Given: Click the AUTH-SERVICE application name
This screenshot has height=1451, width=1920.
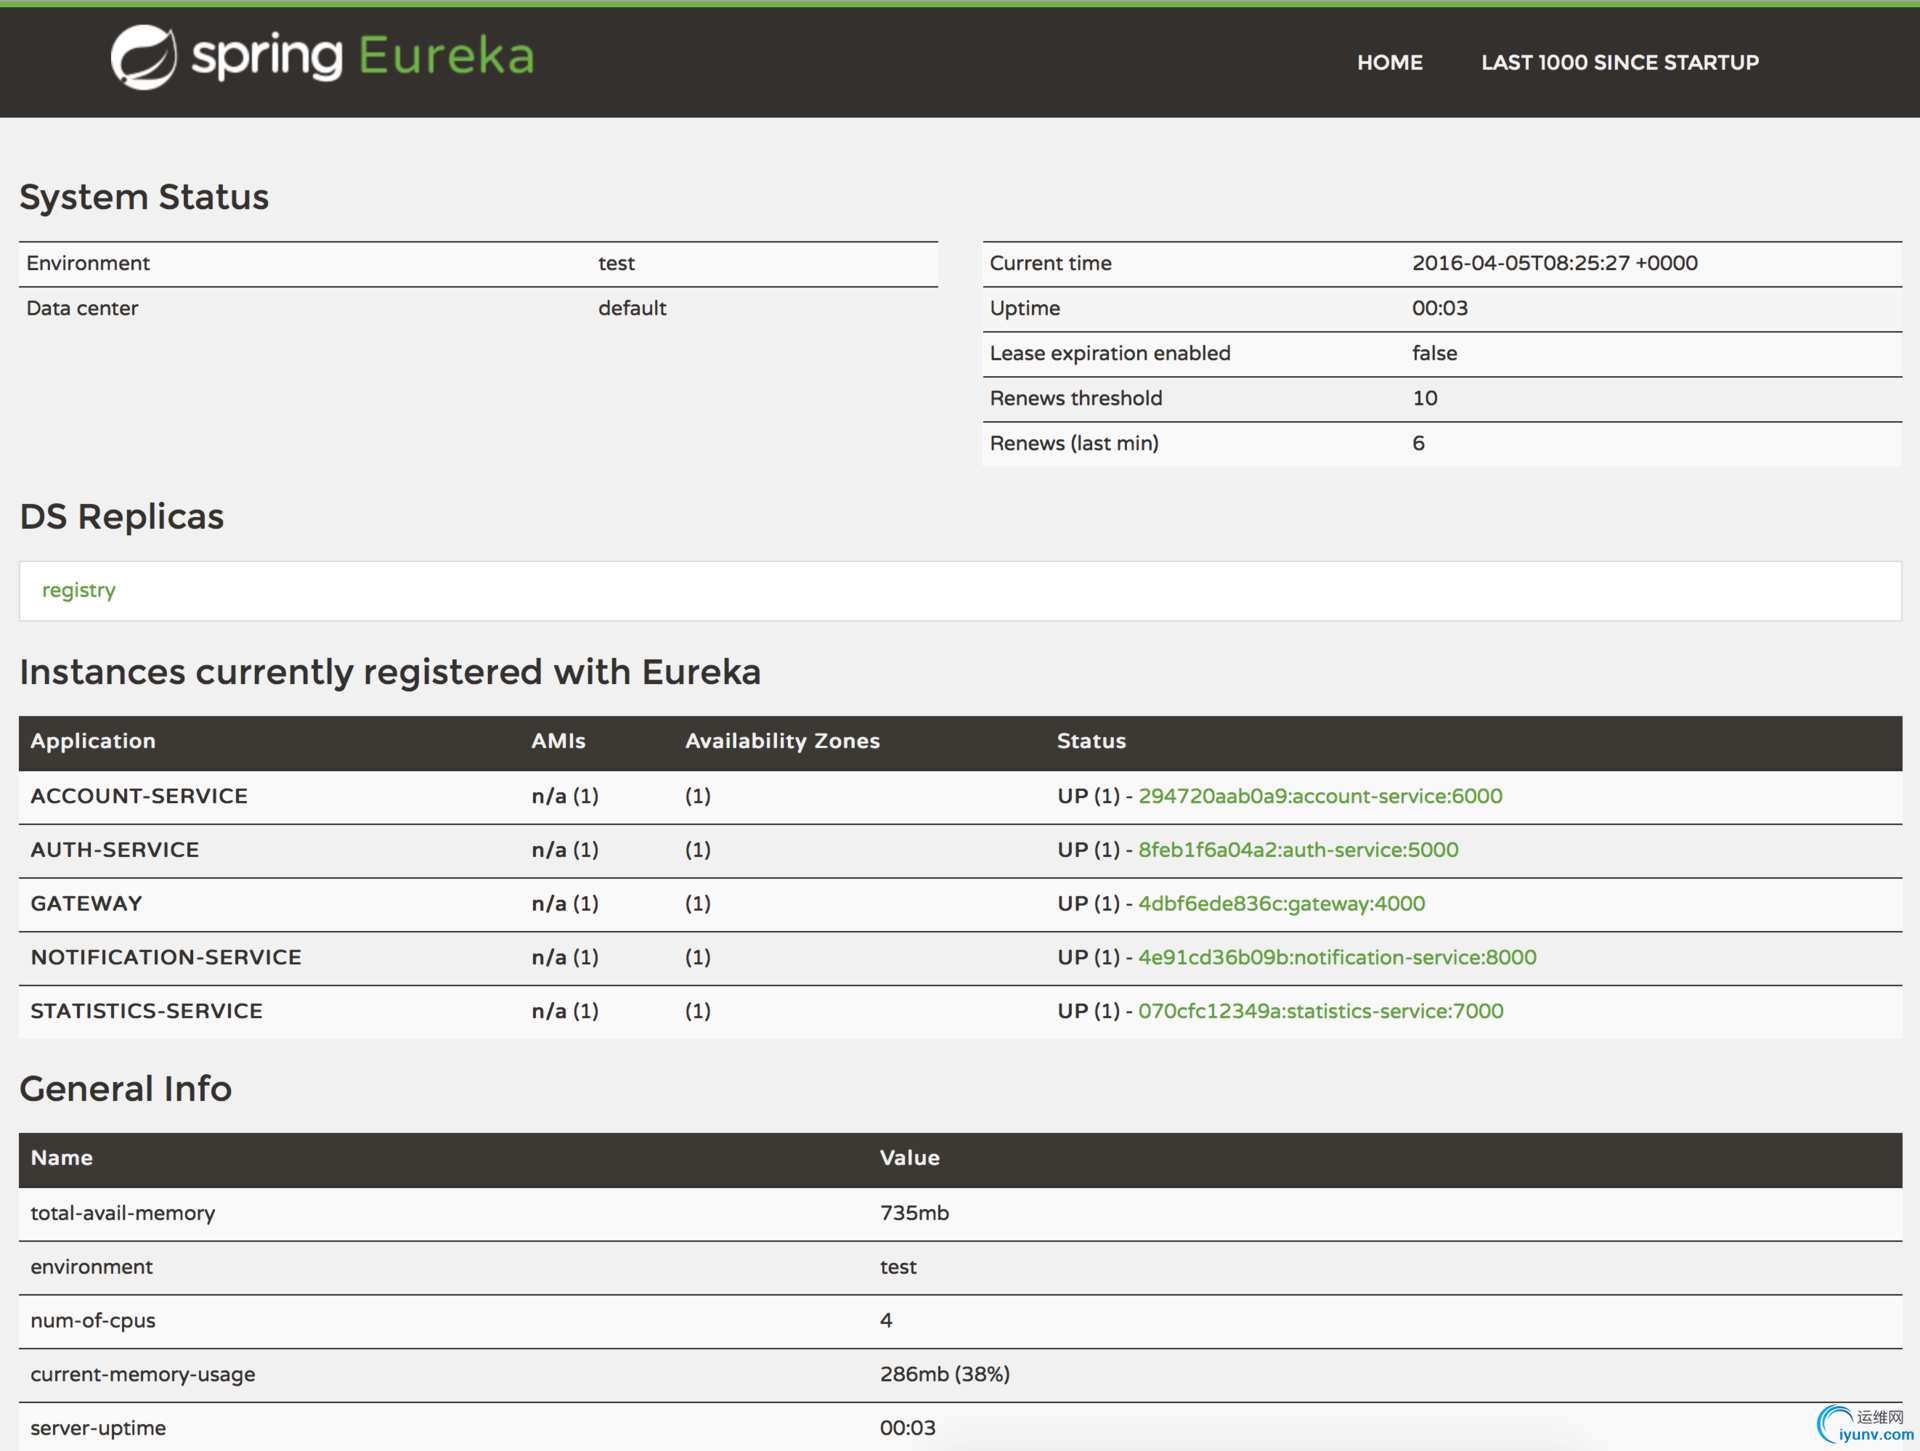Looking at the screenshot, I should tap(115, 850).
